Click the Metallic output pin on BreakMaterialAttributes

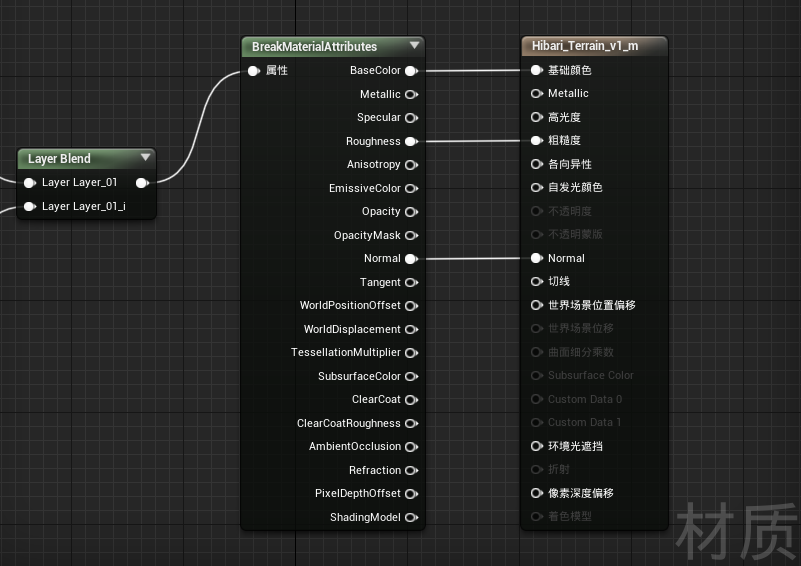click(412, 95)
